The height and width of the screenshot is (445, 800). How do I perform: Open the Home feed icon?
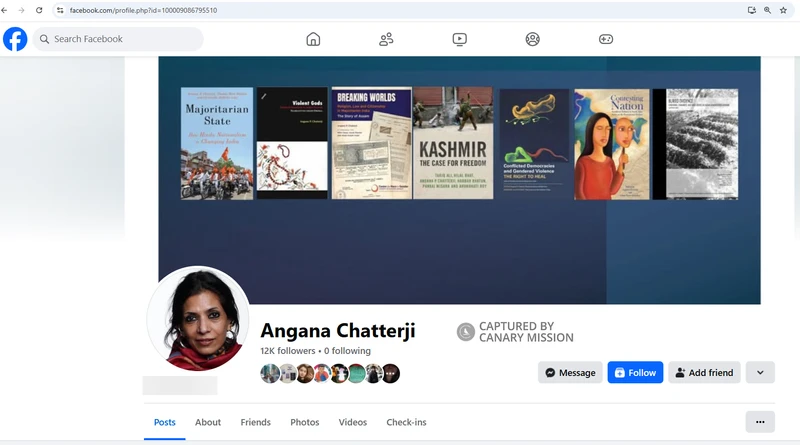tap(313, 39)
